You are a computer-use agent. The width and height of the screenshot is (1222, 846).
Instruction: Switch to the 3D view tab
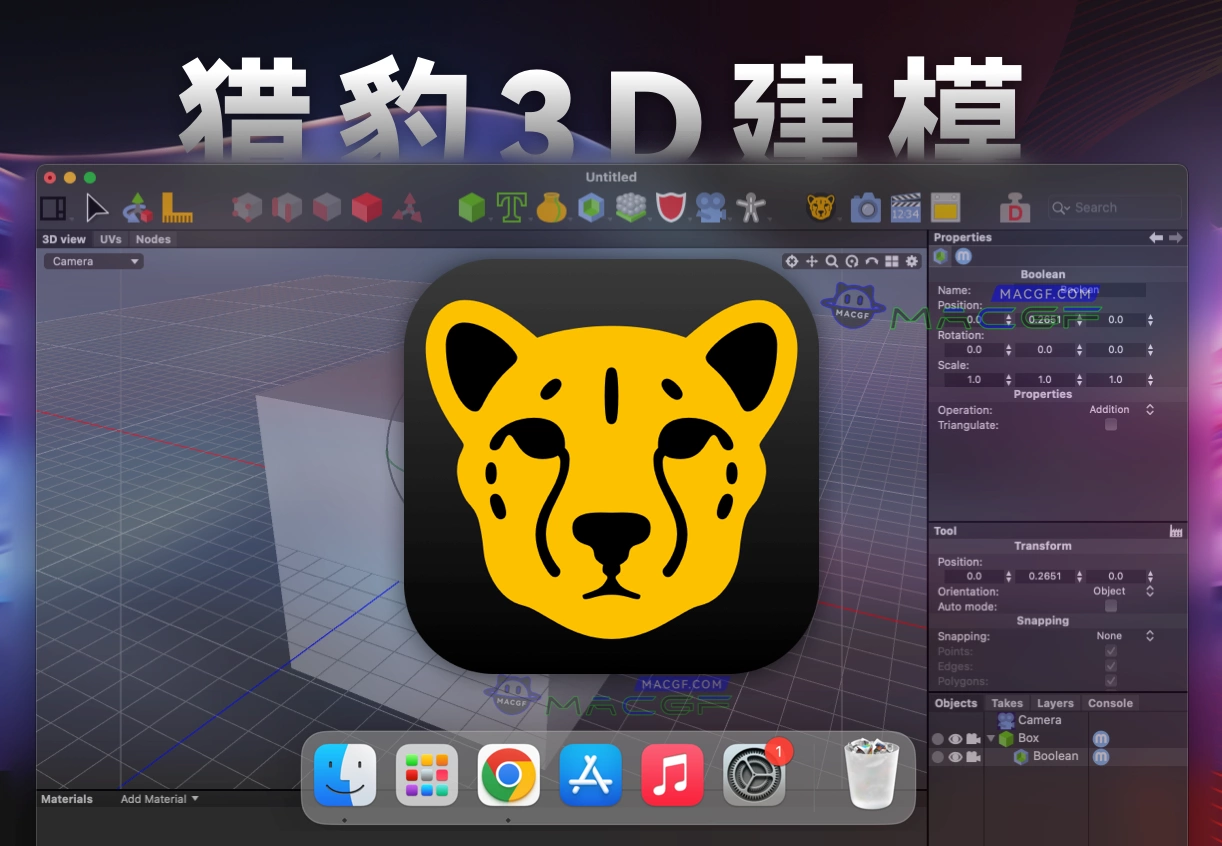[x=64, y=239]
